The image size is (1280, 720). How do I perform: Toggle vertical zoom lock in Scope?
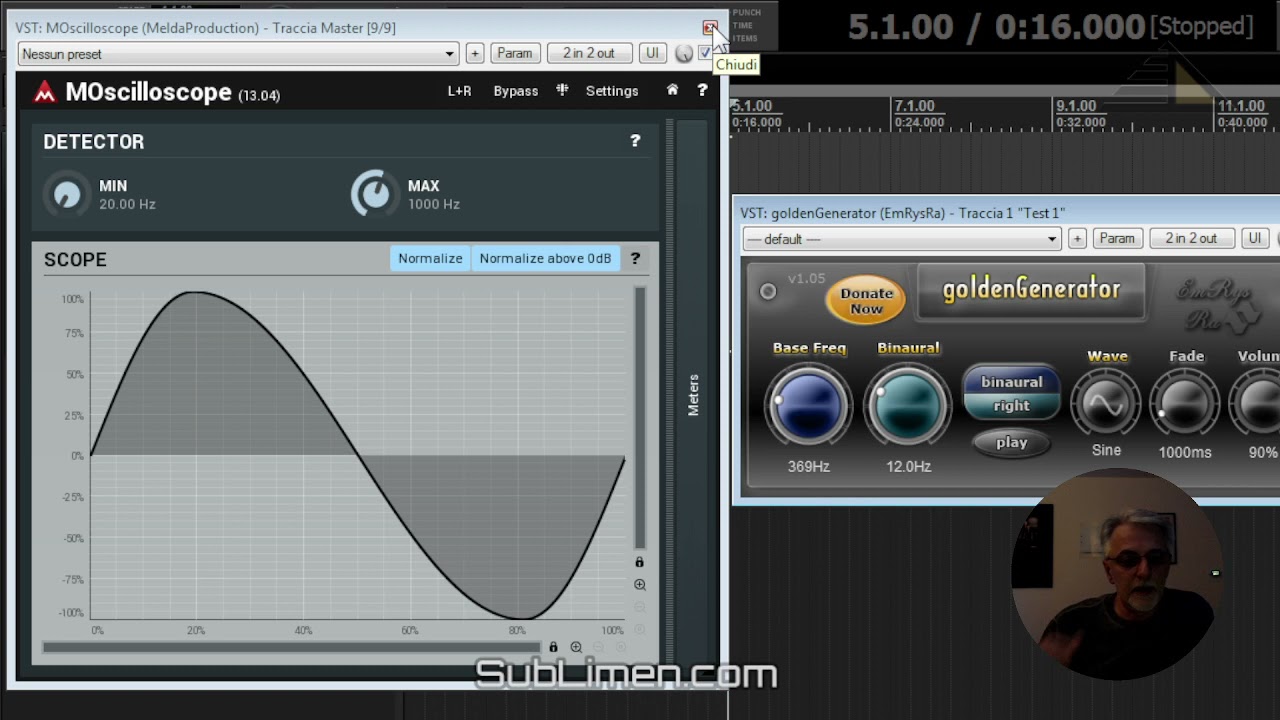(x=640, y=563)
